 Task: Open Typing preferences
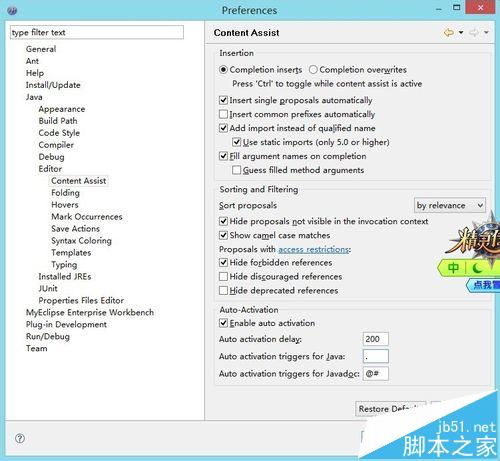coord(64,265)
